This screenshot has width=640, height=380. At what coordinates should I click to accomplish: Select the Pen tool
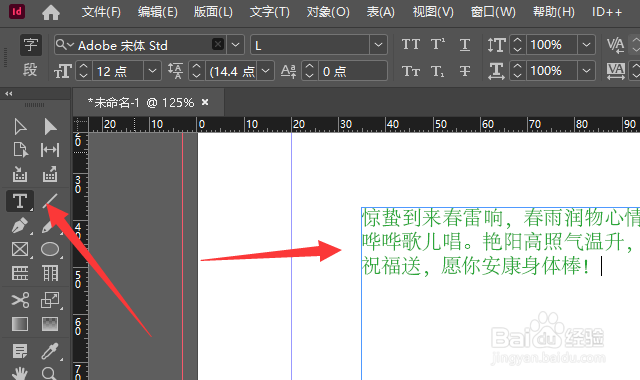tap(20, 225)
